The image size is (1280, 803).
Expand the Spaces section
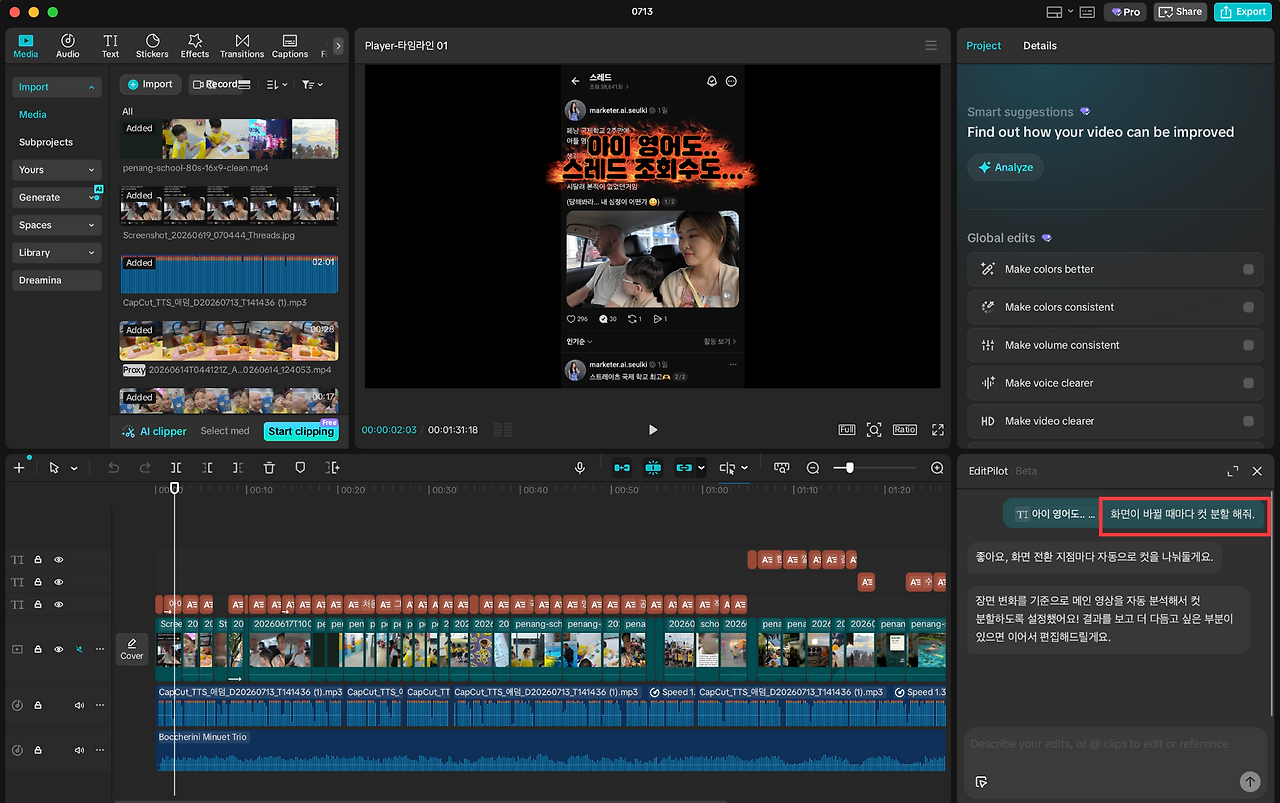coord(57,225)
